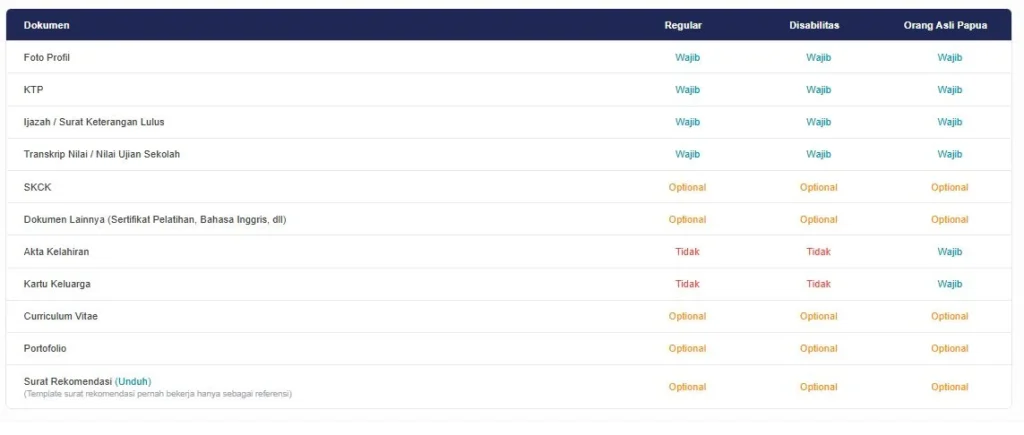The height and width of the screenshot is (435, 1024).
Task: Select the Curriculum Vitae row label
Action: 61,316
